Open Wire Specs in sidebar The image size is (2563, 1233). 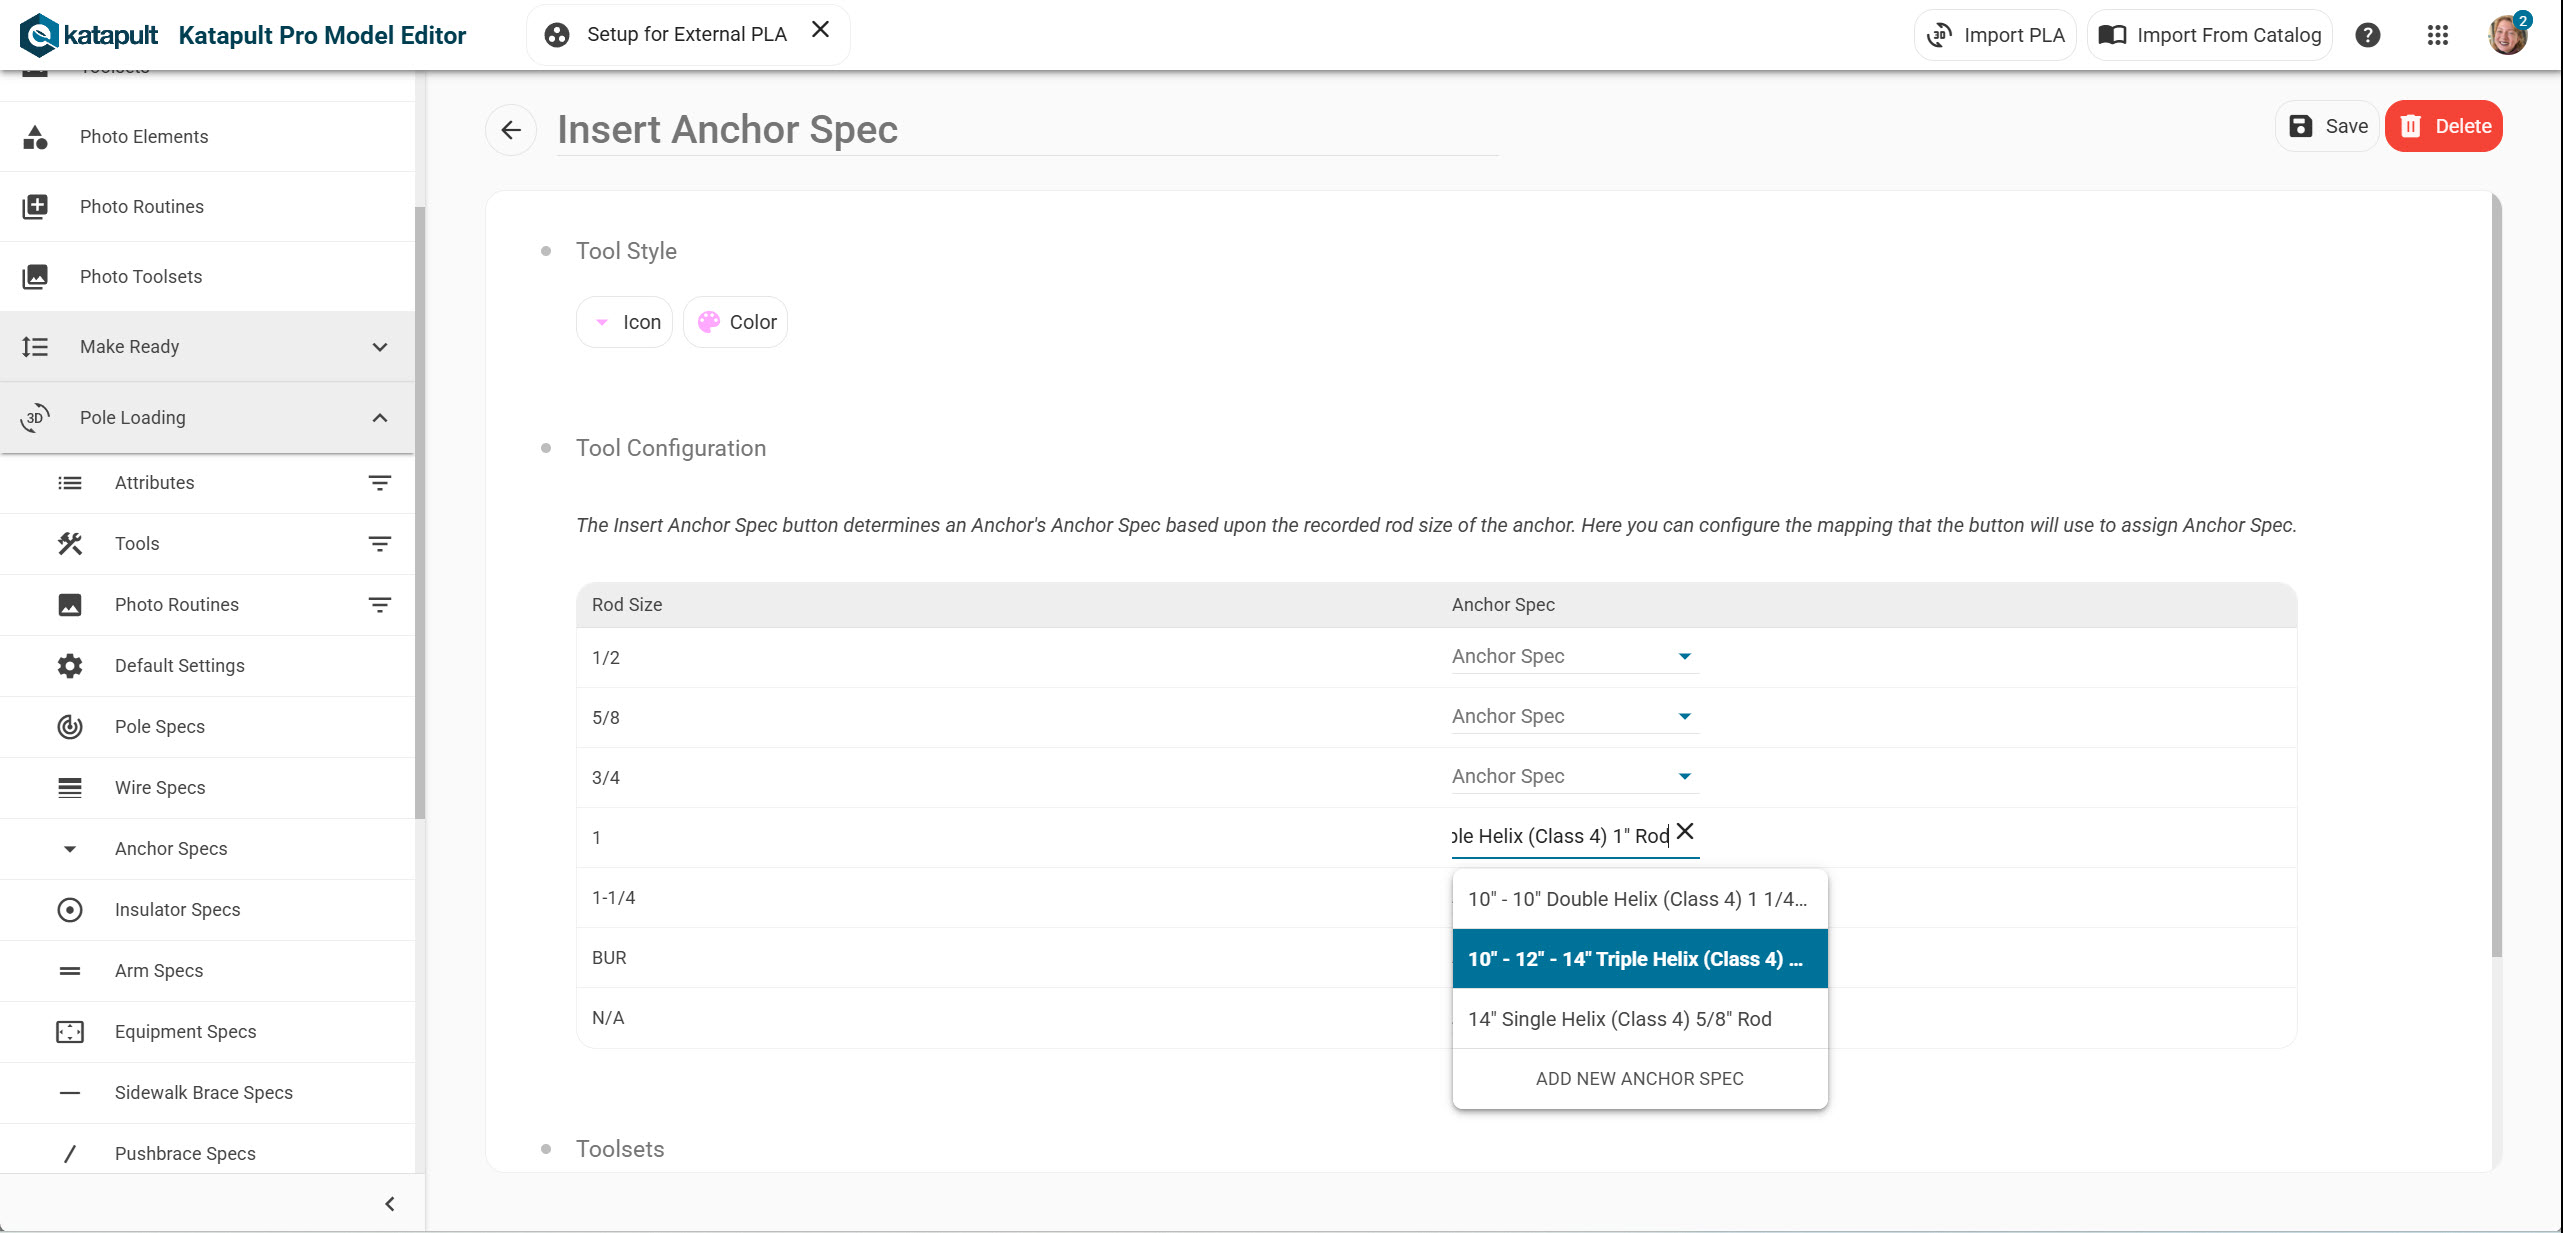point(160,788)
